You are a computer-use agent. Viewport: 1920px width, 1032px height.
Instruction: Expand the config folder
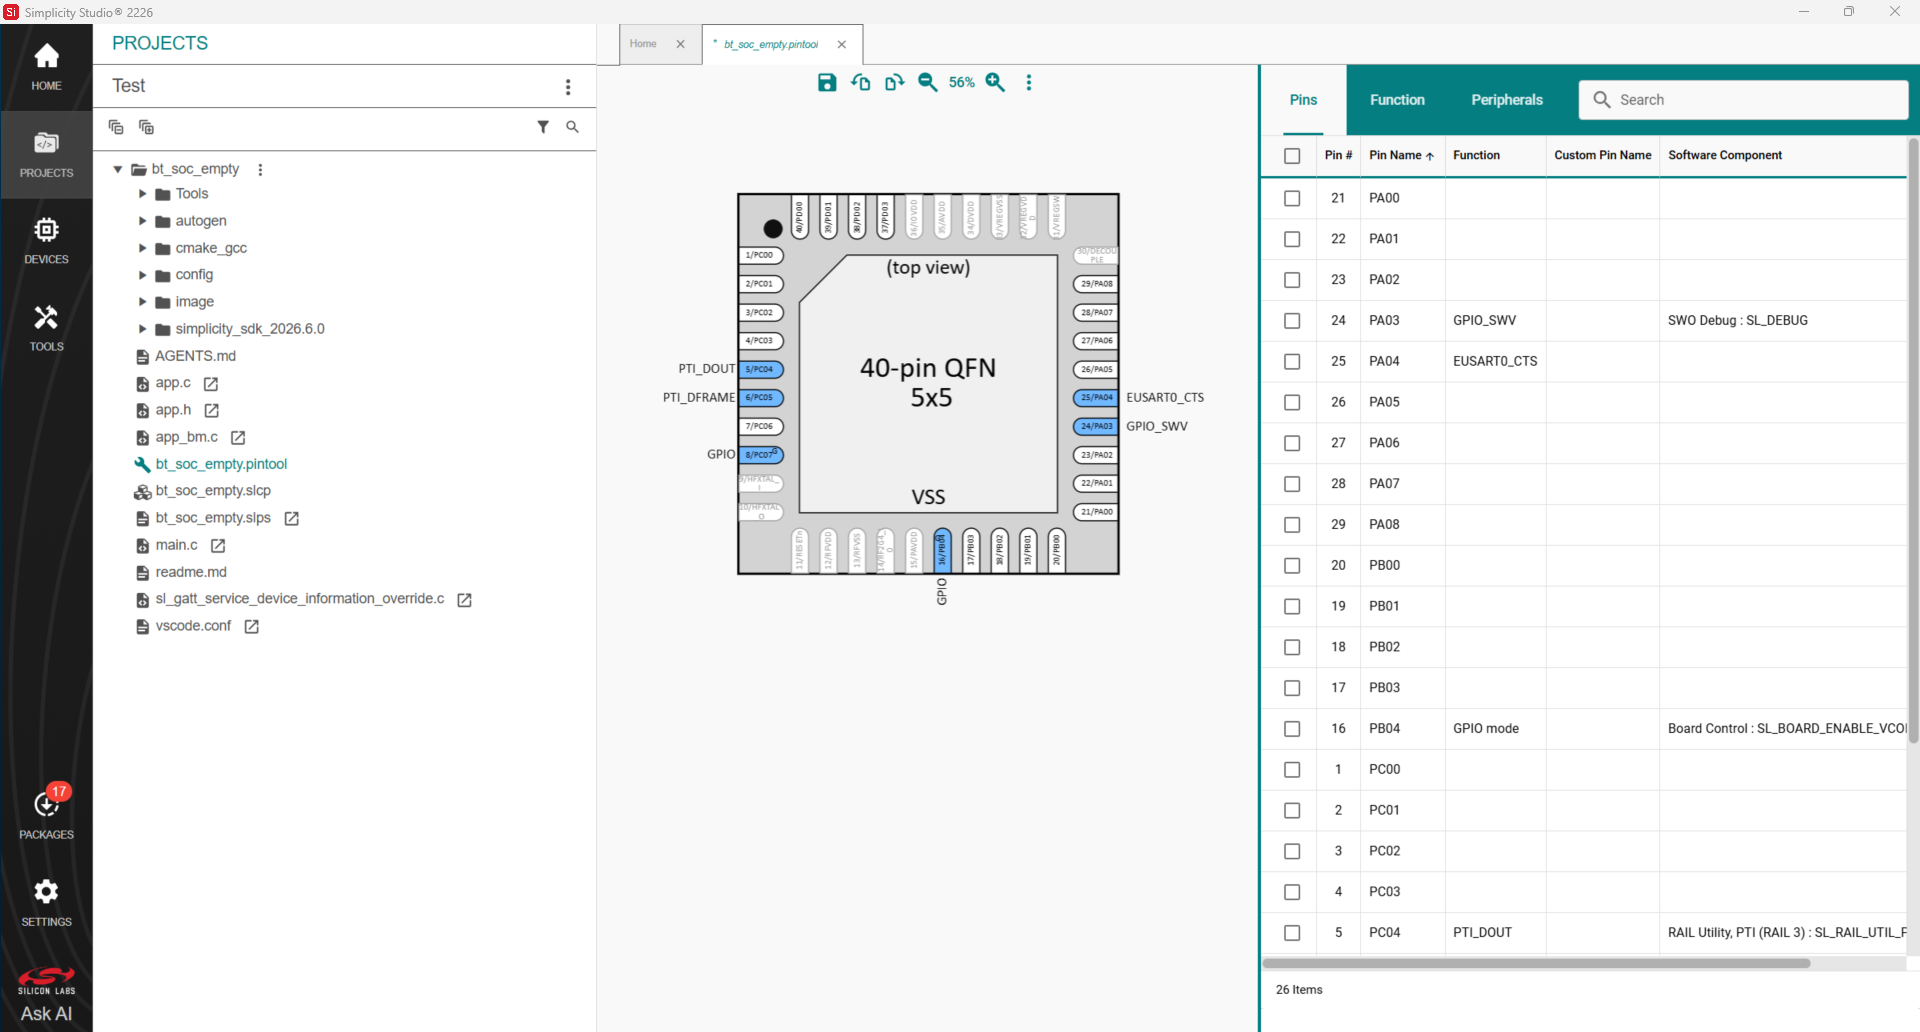coord(142,275)
